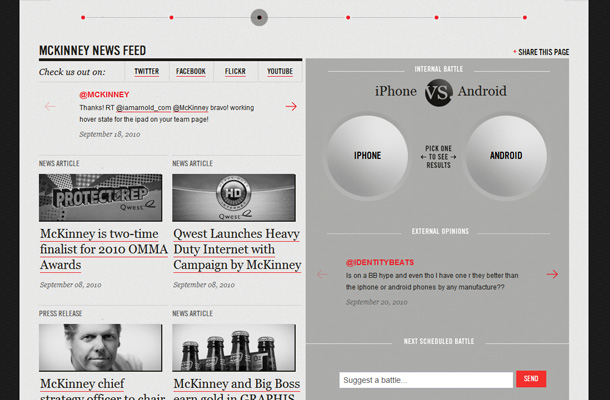The width and height of the screenshot is (610, 400).
Task: Open the @McKinney mention in tweet text
Action: tap(191, 108)
